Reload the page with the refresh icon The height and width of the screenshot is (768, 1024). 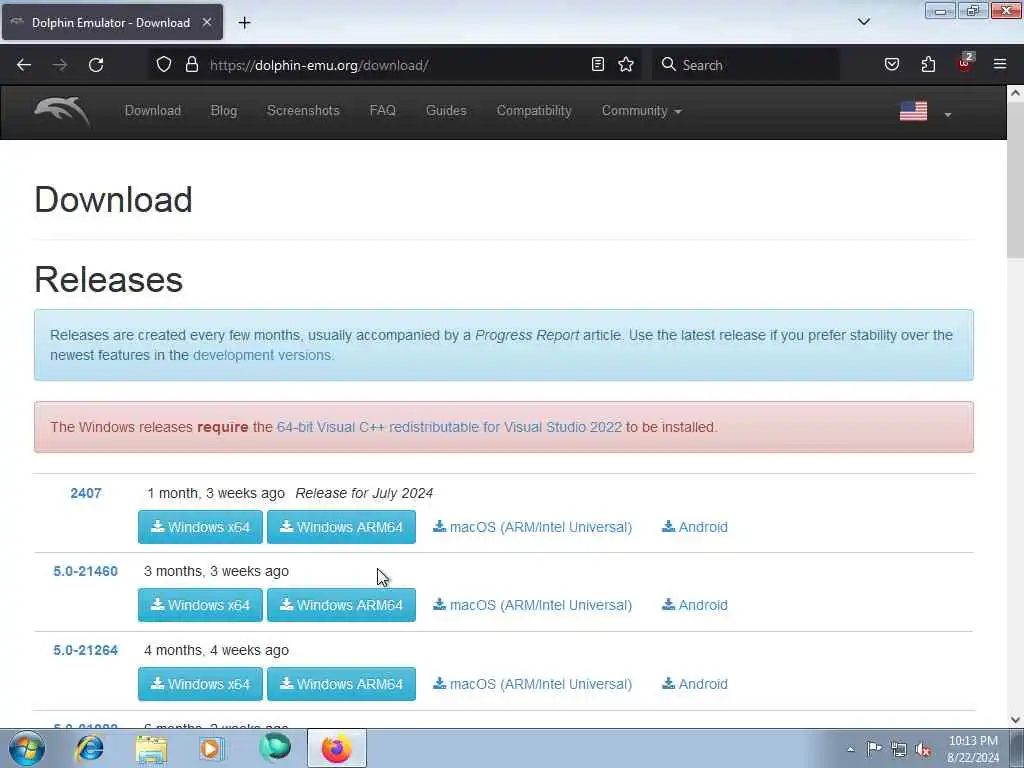(x=96, y=65)
